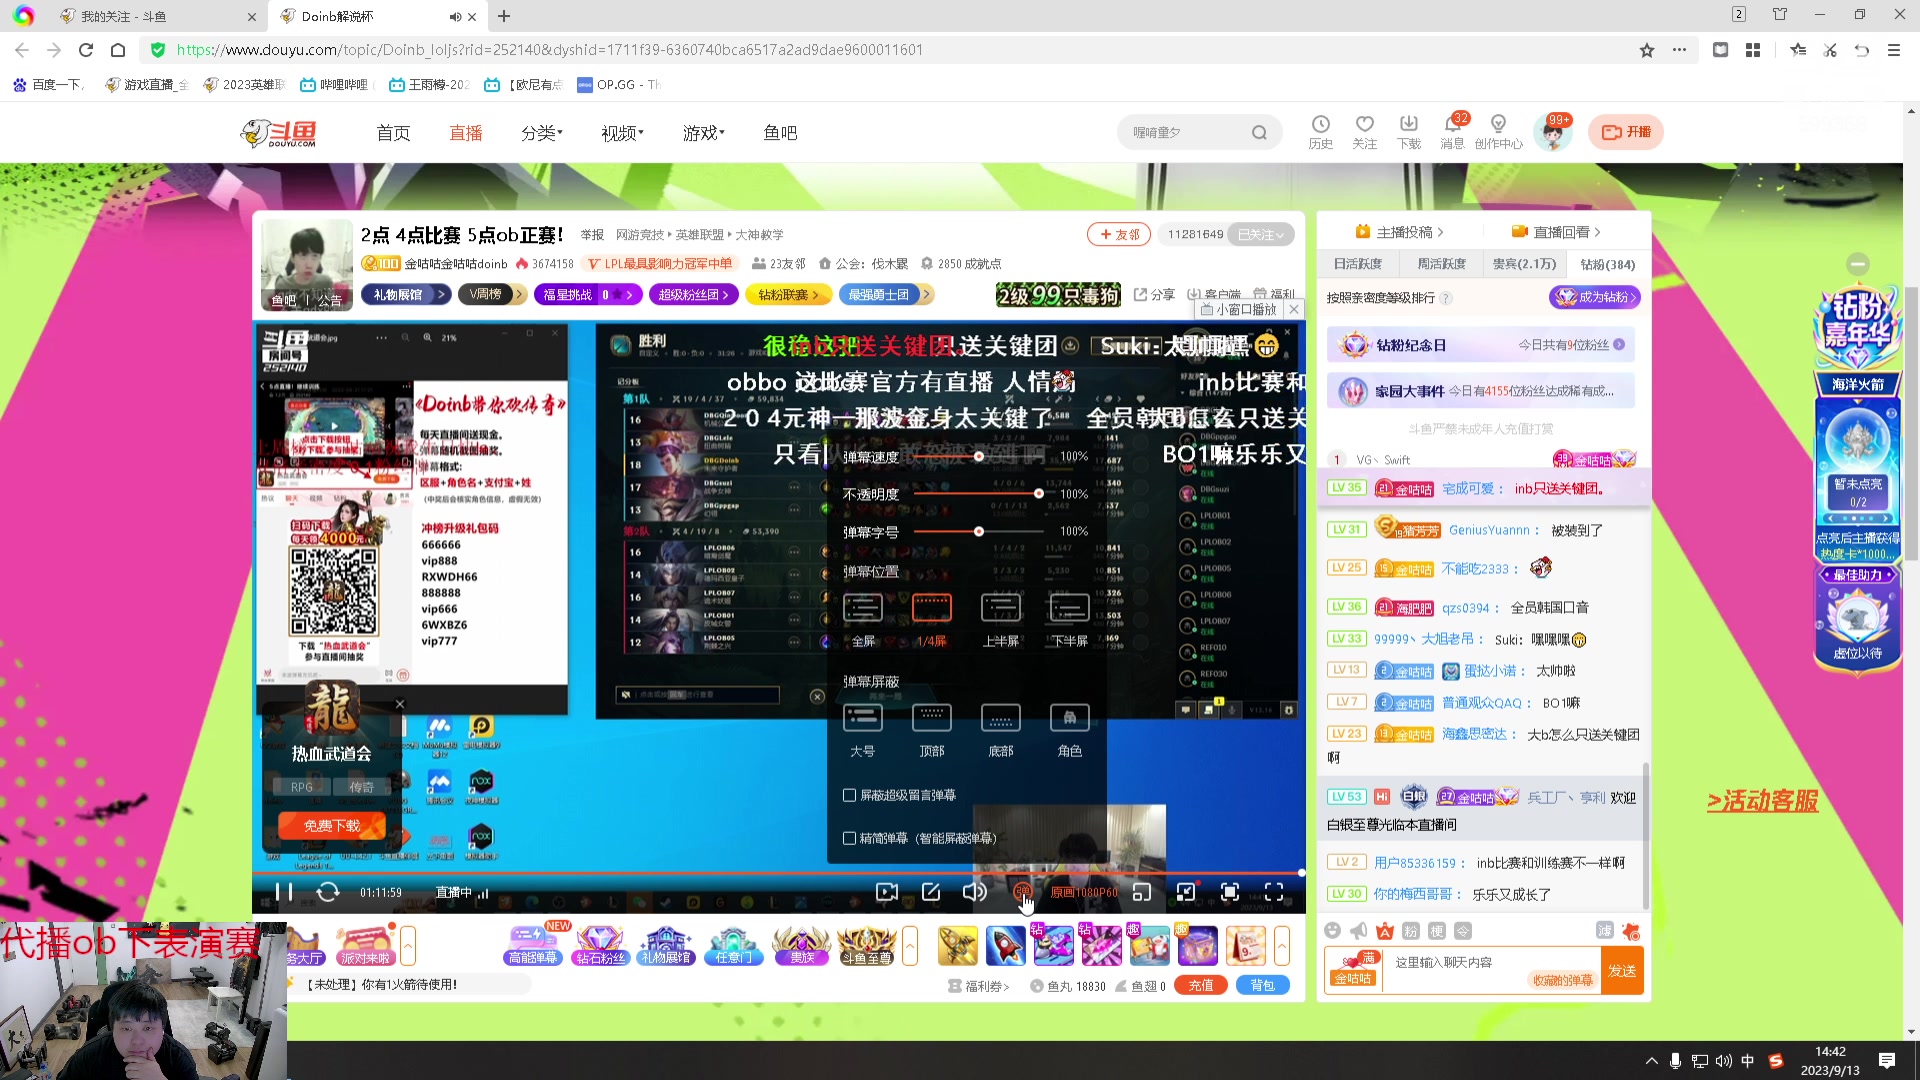The image size is (1920, 1080).
Task: Click the megaphone icon in chat toolbar
Action: (x=1358, y=931)
